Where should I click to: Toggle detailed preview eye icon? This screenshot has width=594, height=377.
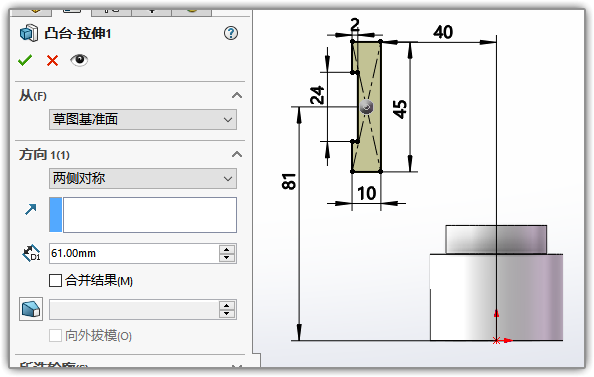(79, 60)
